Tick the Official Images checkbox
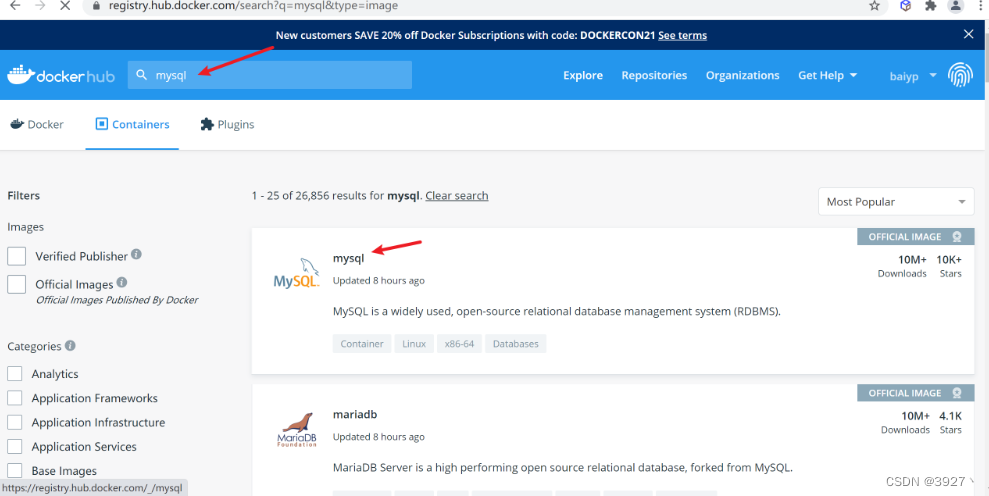 pyautogui.click(x=16, y=284)
